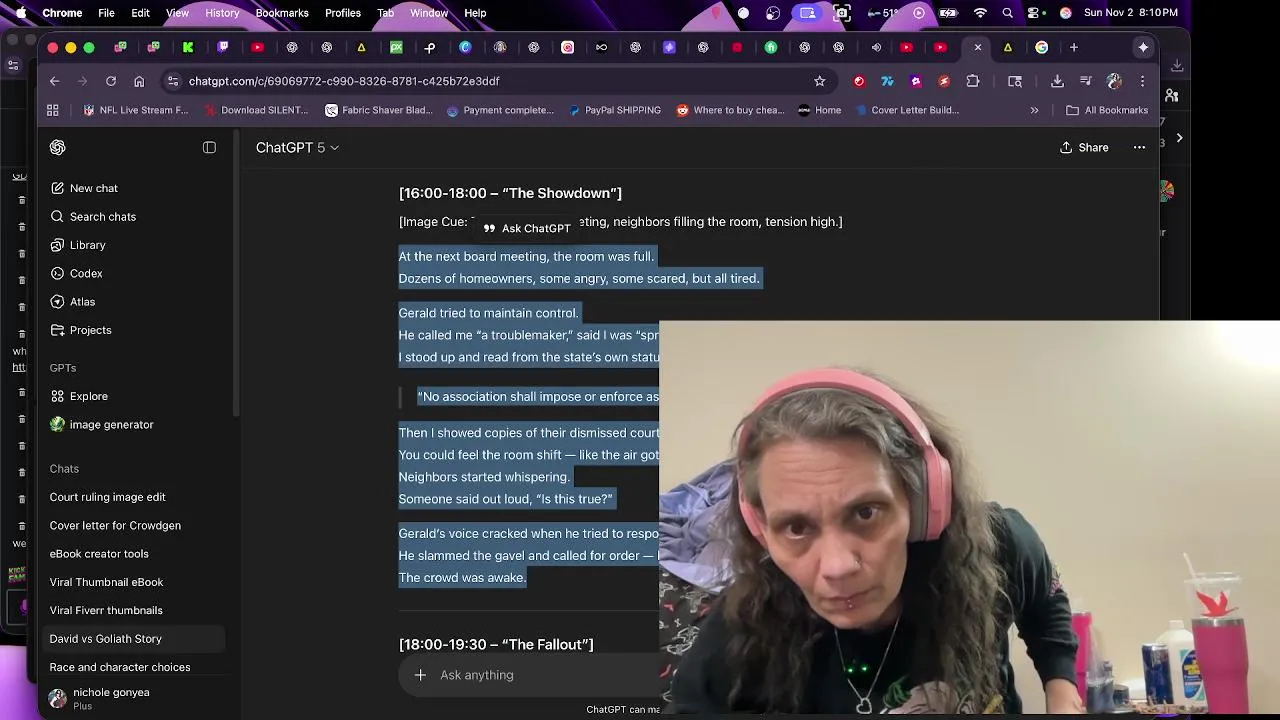The height and width of the screenshot is (720, 1280).
Task: Open the All Bookmarks folder
Action: click(1106, 110)
